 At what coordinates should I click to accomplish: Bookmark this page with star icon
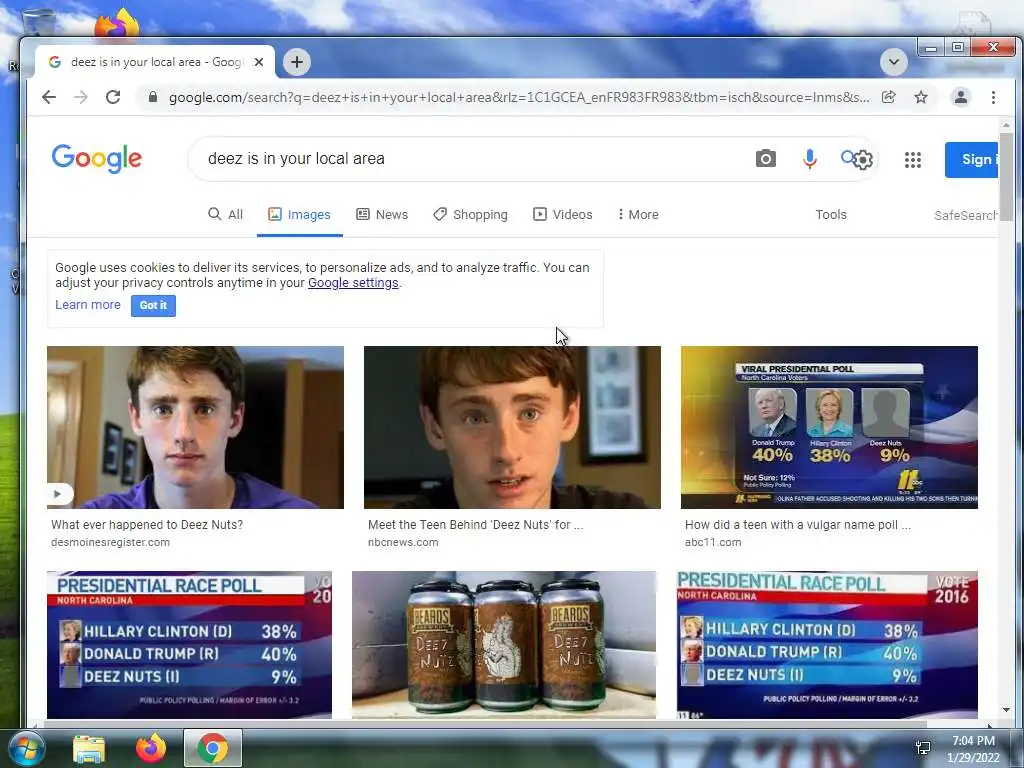tap(921, 97)
